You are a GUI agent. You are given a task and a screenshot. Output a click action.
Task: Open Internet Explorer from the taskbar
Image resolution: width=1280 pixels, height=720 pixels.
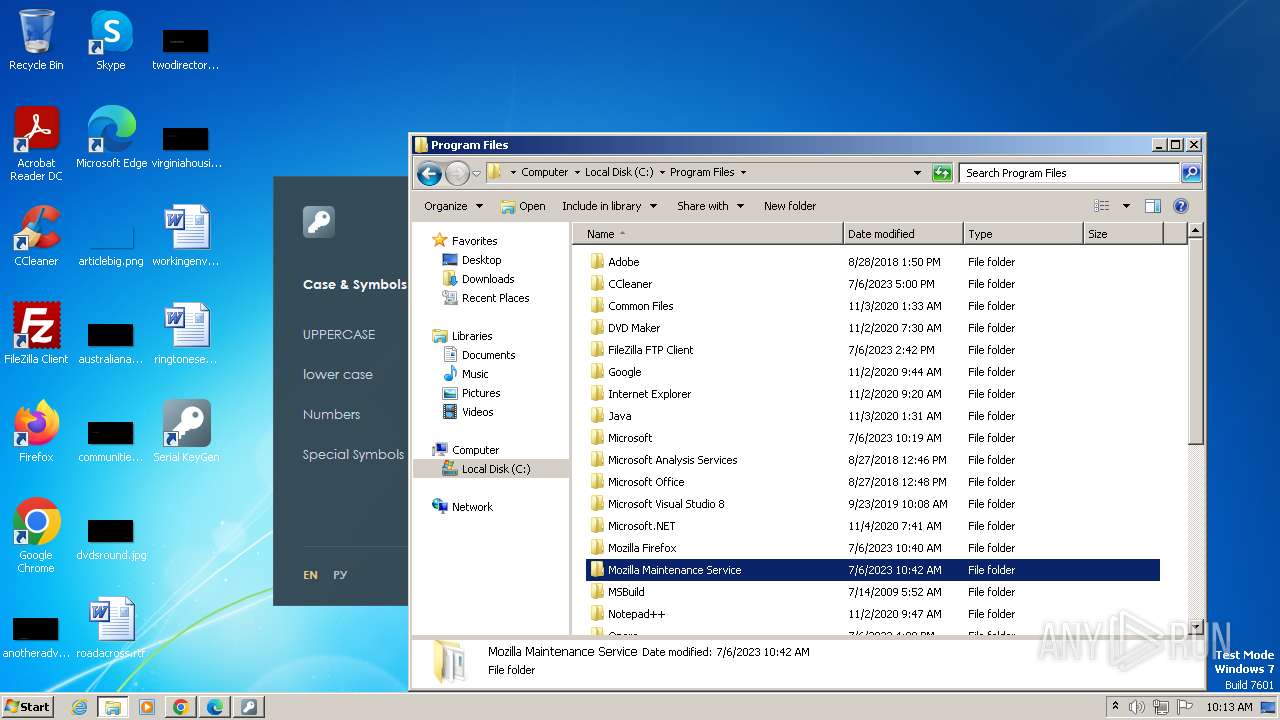pos(79,707)
